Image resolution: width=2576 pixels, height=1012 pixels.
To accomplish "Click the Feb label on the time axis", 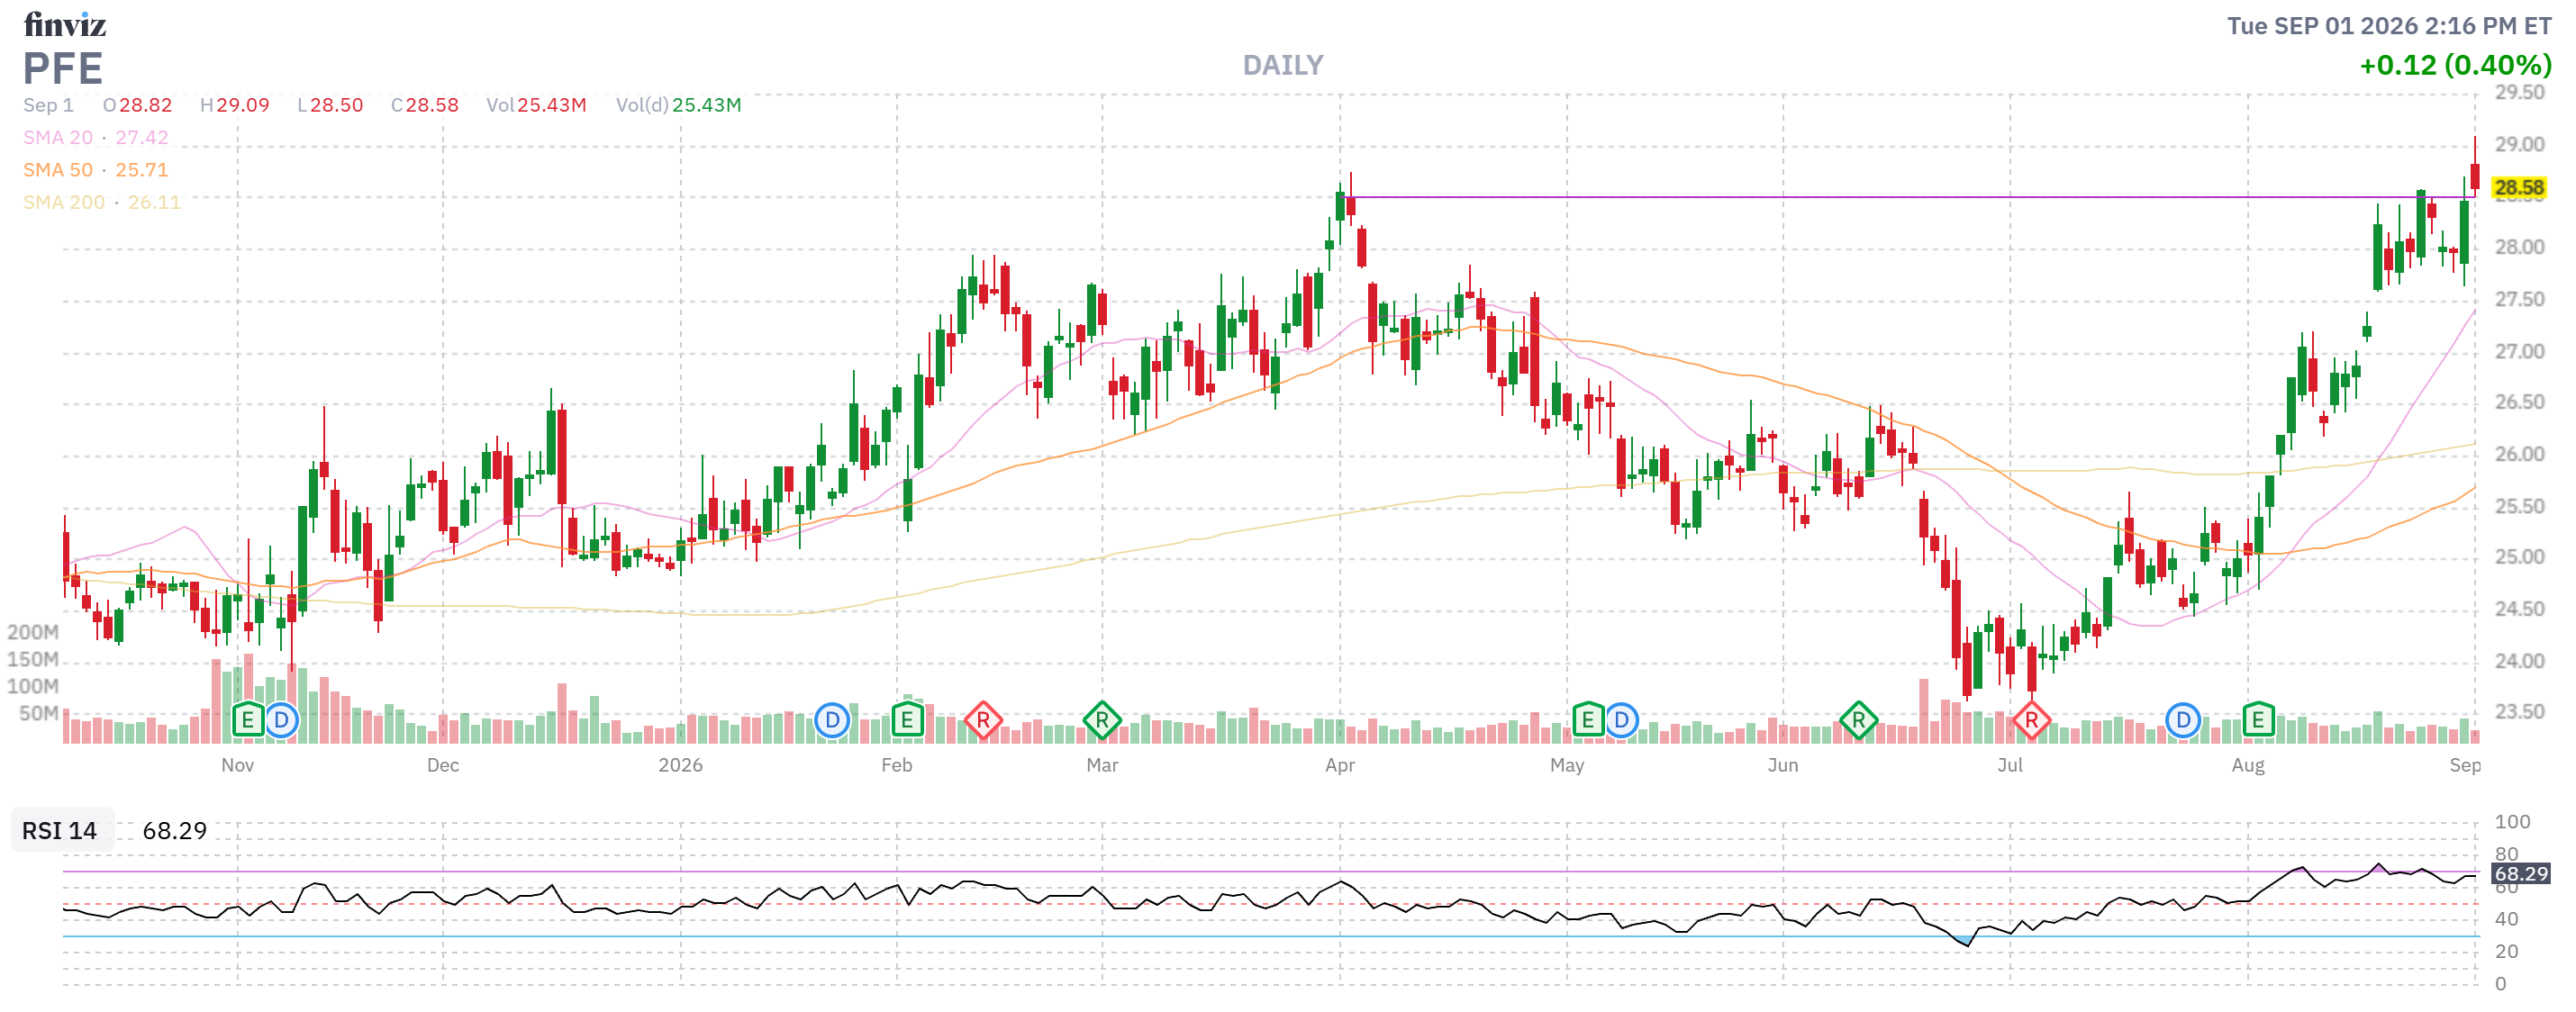I will click(897, 766).
